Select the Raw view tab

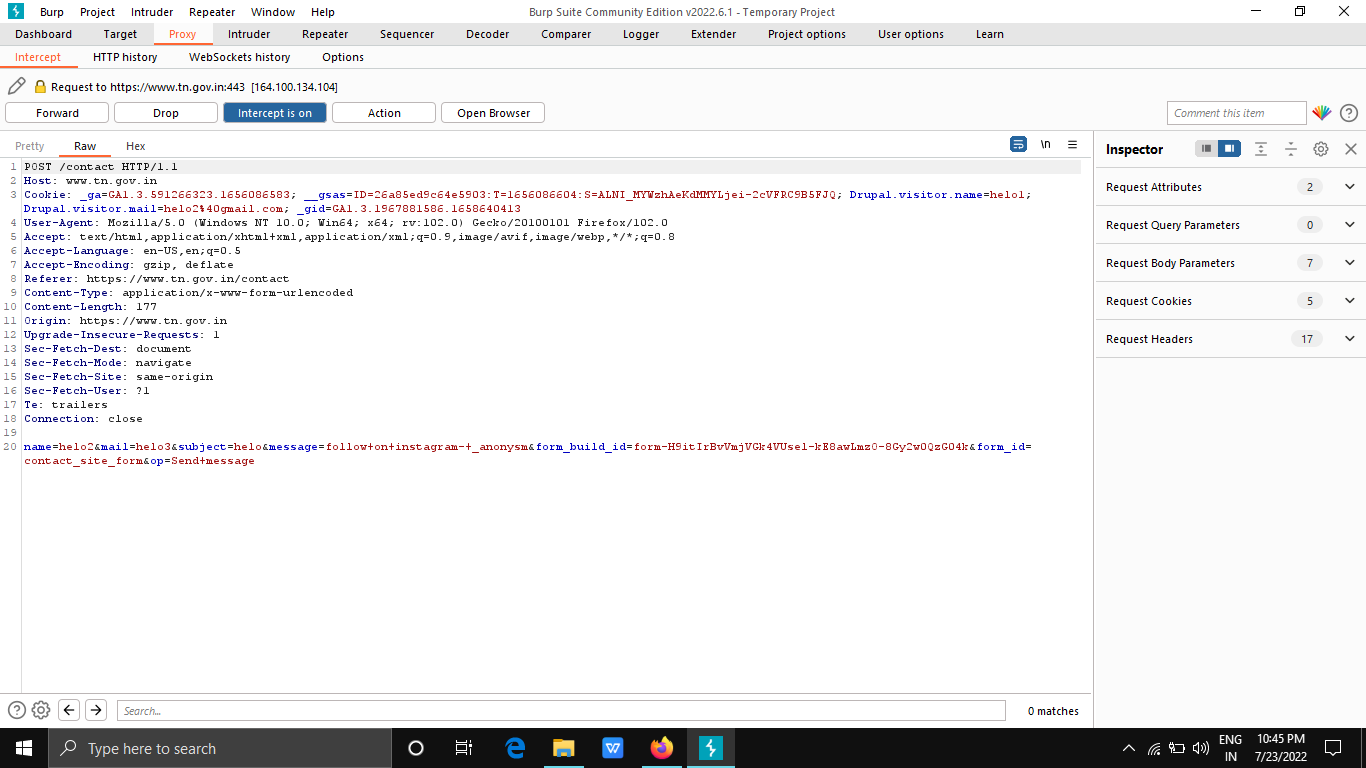[x=85, y=146]
